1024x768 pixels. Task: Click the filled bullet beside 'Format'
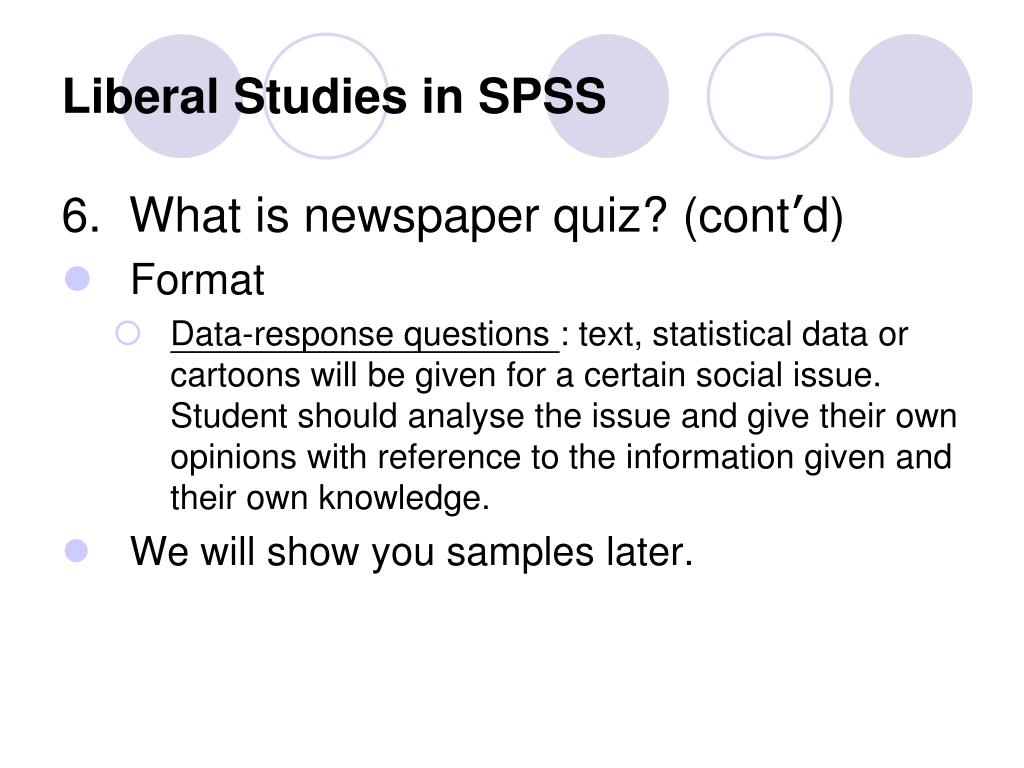(77, 279)
